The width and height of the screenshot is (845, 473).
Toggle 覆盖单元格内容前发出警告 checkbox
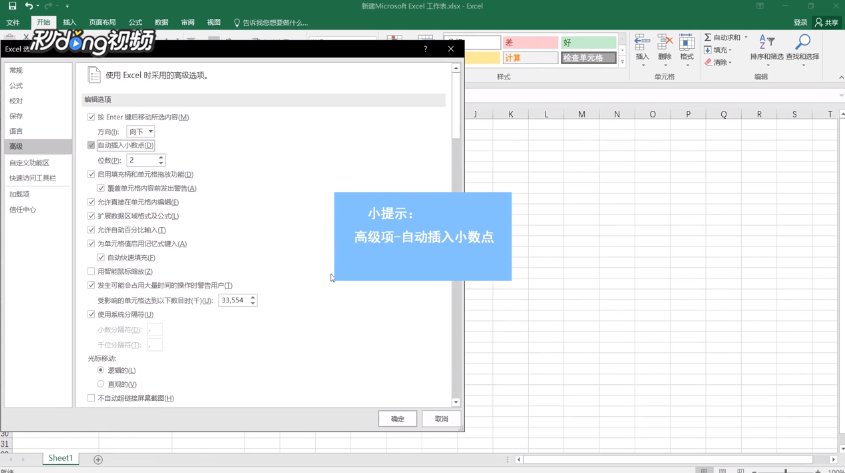point(101,188)
